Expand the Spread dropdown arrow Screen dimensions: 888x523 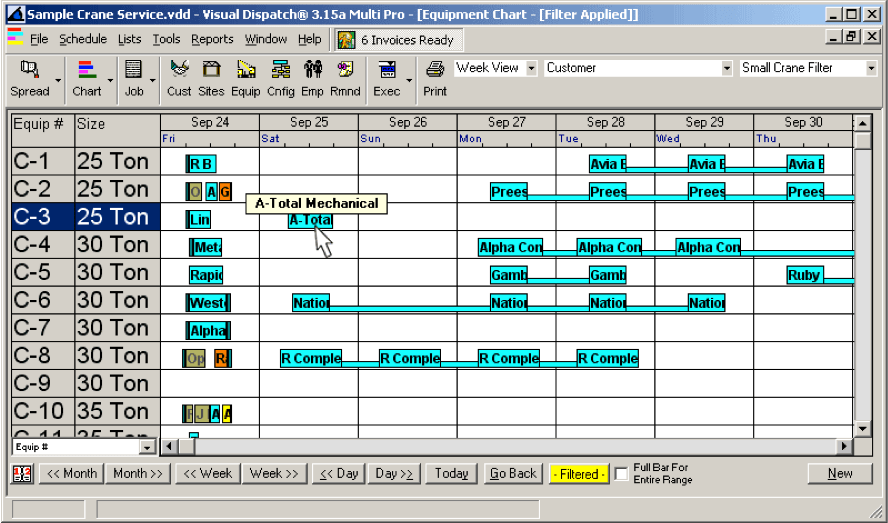[x=58, y=80]
